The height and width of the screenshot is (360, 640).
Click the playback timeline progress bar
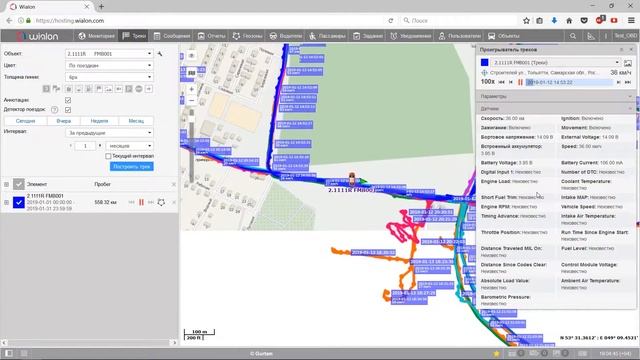[x=569, y=82]
